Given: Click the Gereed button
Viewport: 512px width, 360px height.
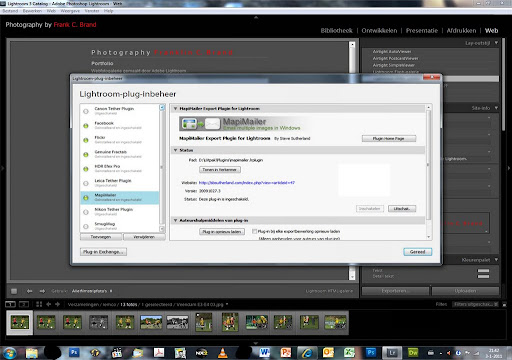Looking at the screenshot, I should coord(418,252).
